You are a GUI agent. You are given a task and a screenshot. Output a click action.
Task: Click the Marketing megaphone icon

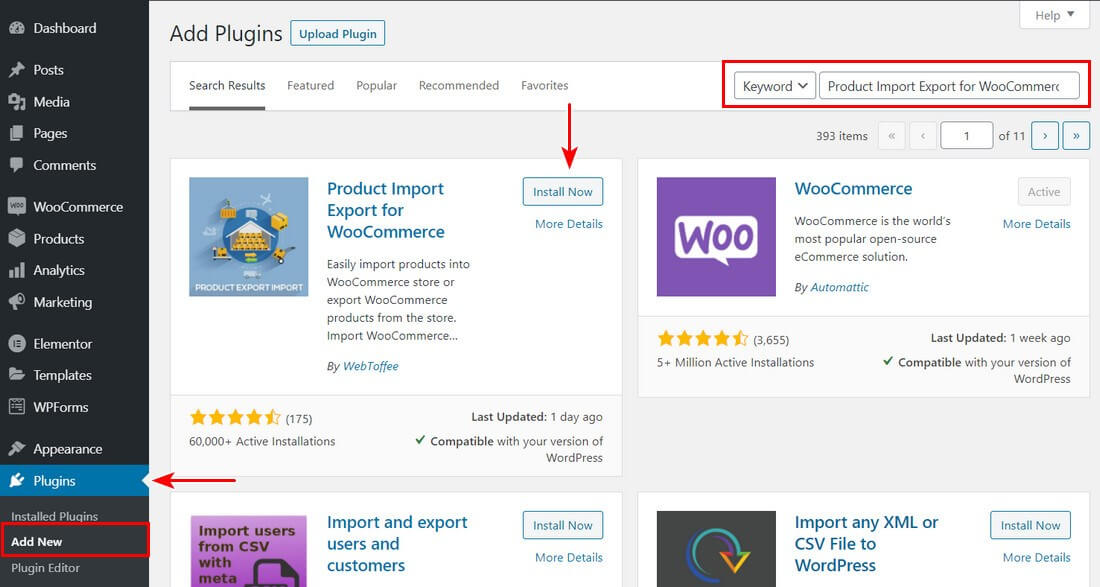tap(17, 302)
